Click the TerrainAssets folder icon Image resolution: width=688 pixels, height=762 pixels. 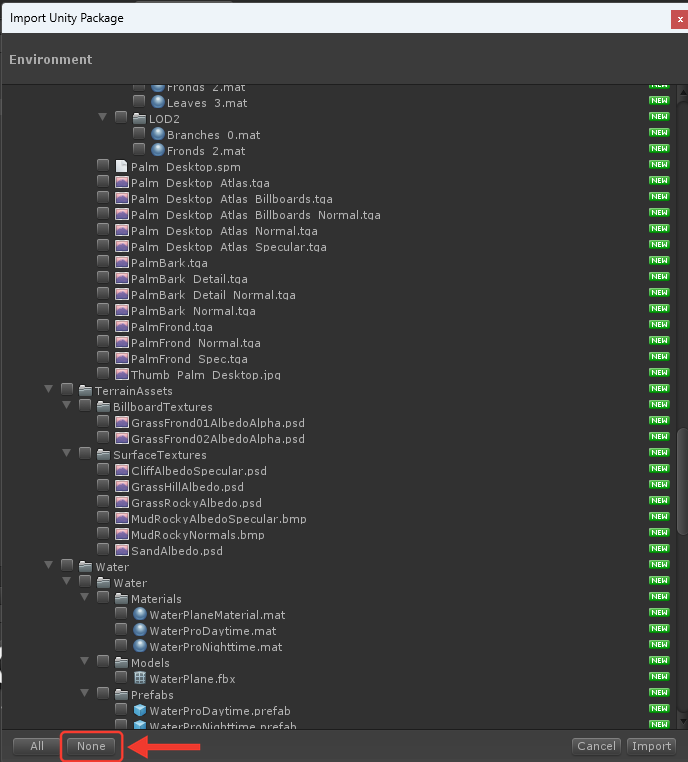pos(86,390)
